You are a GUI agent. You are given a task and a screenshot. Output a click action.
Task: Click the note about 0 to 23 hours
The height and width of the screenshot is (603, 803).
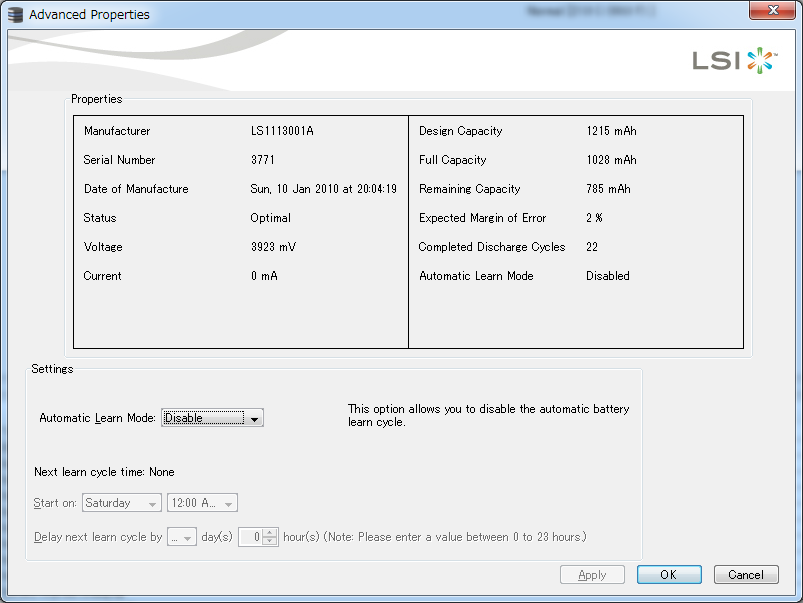[x=455, y=537]
